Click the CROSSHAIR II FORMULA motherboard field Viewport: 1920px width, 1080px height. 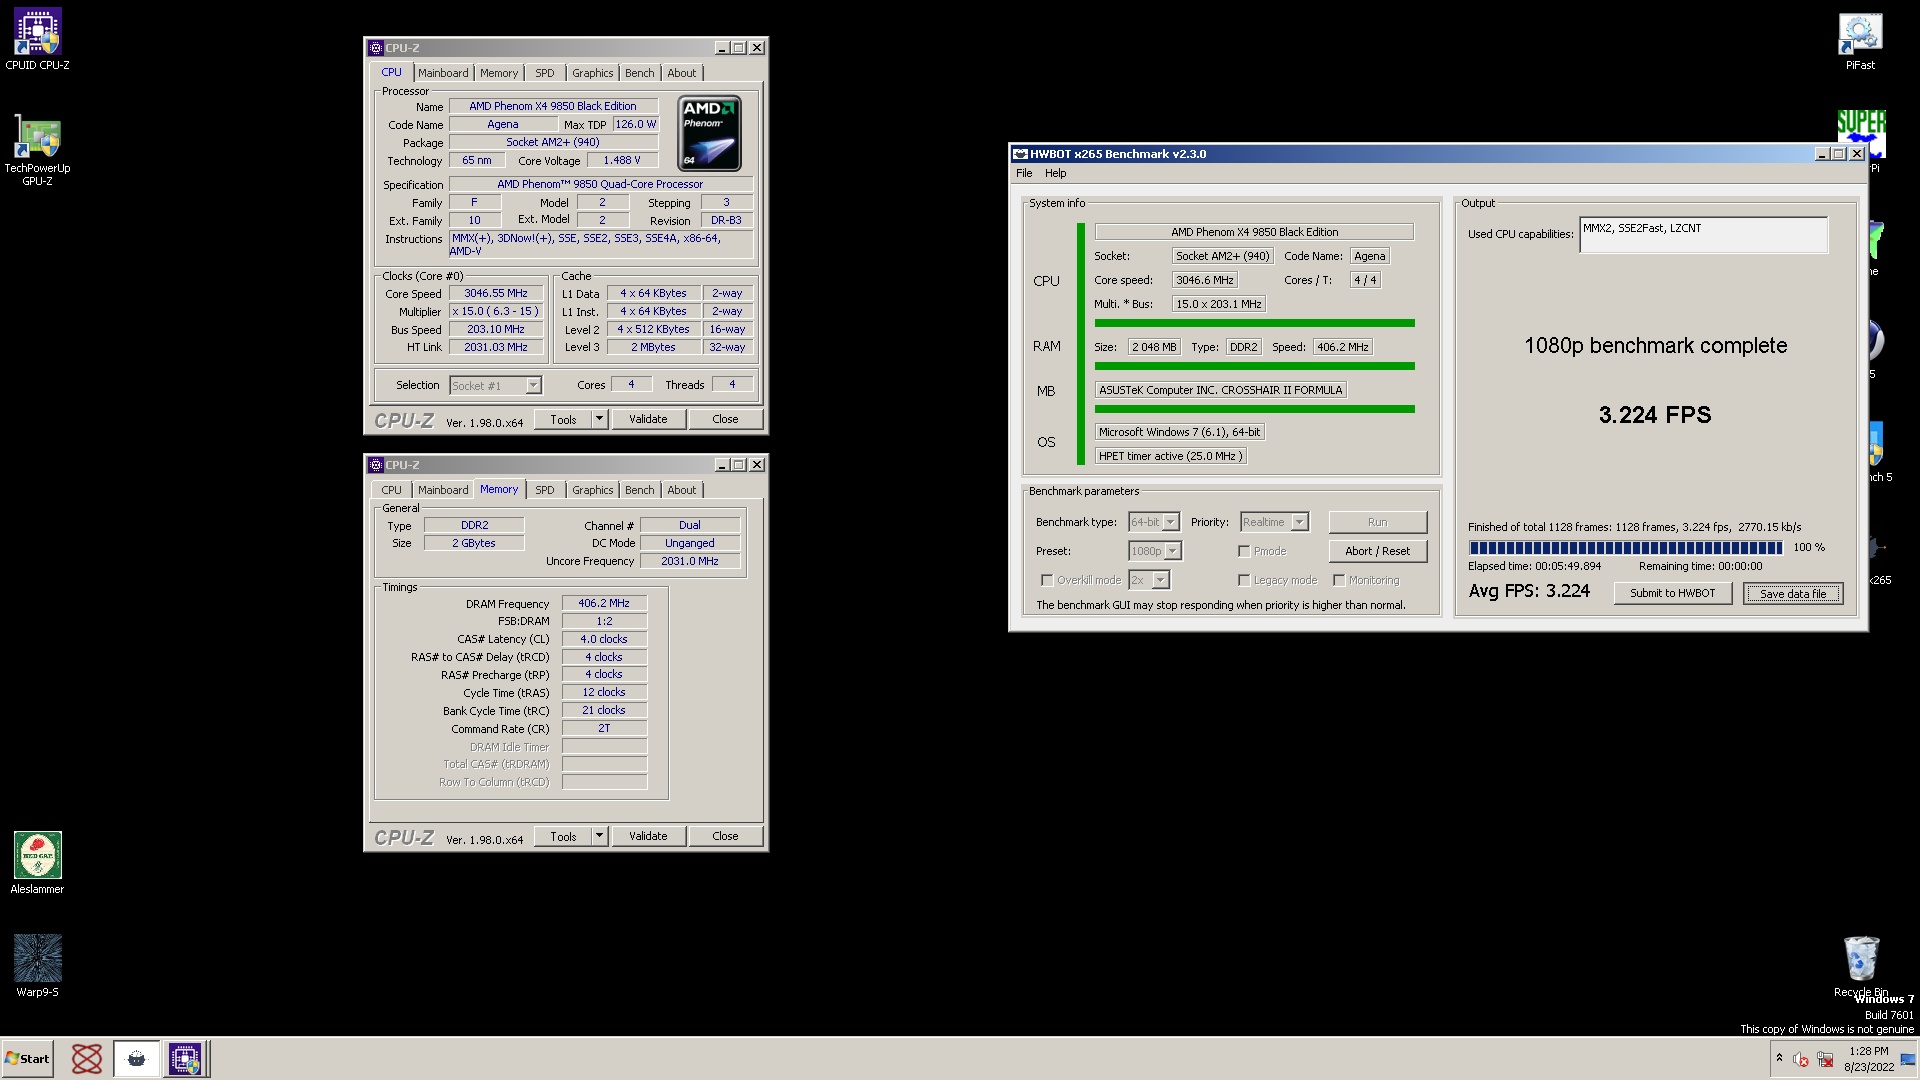pyautogui.click(x=1220, y=390)
